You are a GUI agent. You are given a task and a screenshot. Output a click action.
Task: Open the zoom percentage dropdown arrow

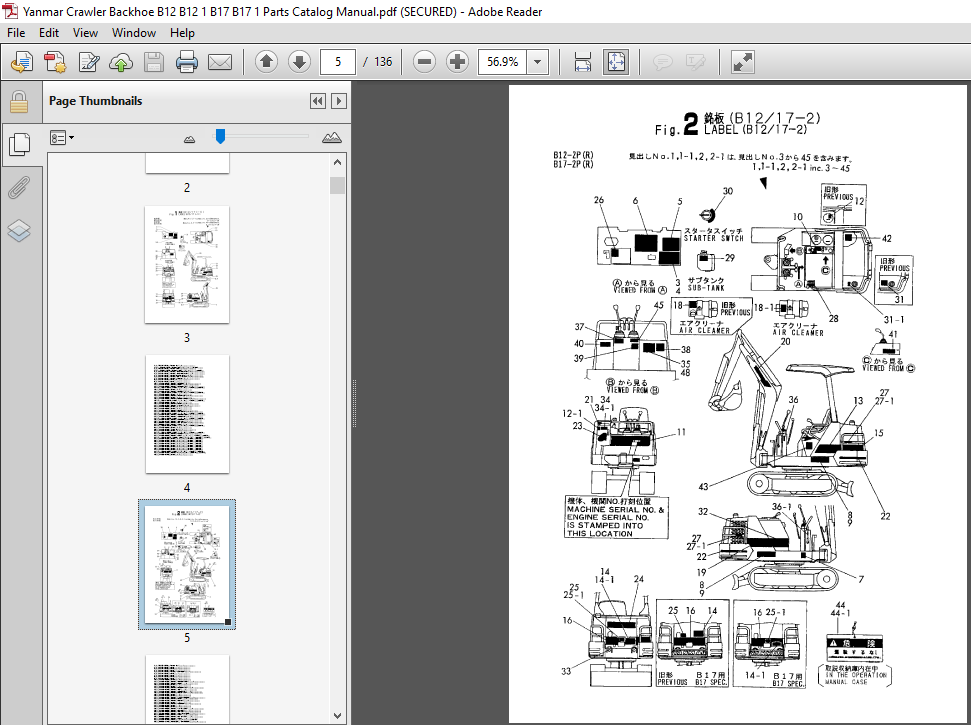538,61
